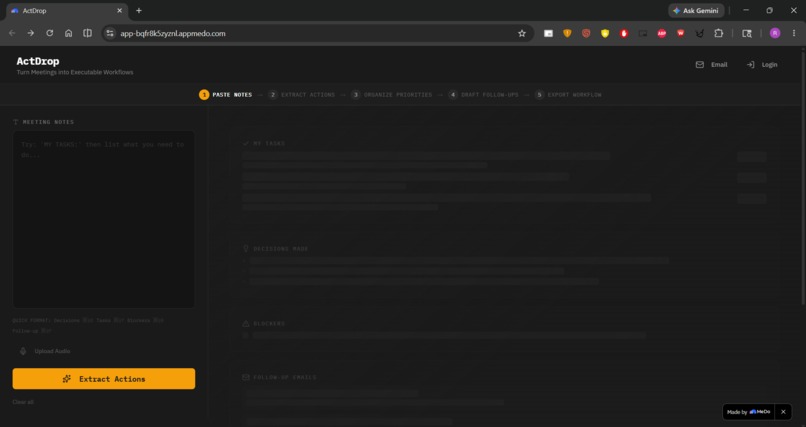This screenshot has height=427, width=806.
Task: Click the page vertical scrollbar
Action: pos(803,177)
